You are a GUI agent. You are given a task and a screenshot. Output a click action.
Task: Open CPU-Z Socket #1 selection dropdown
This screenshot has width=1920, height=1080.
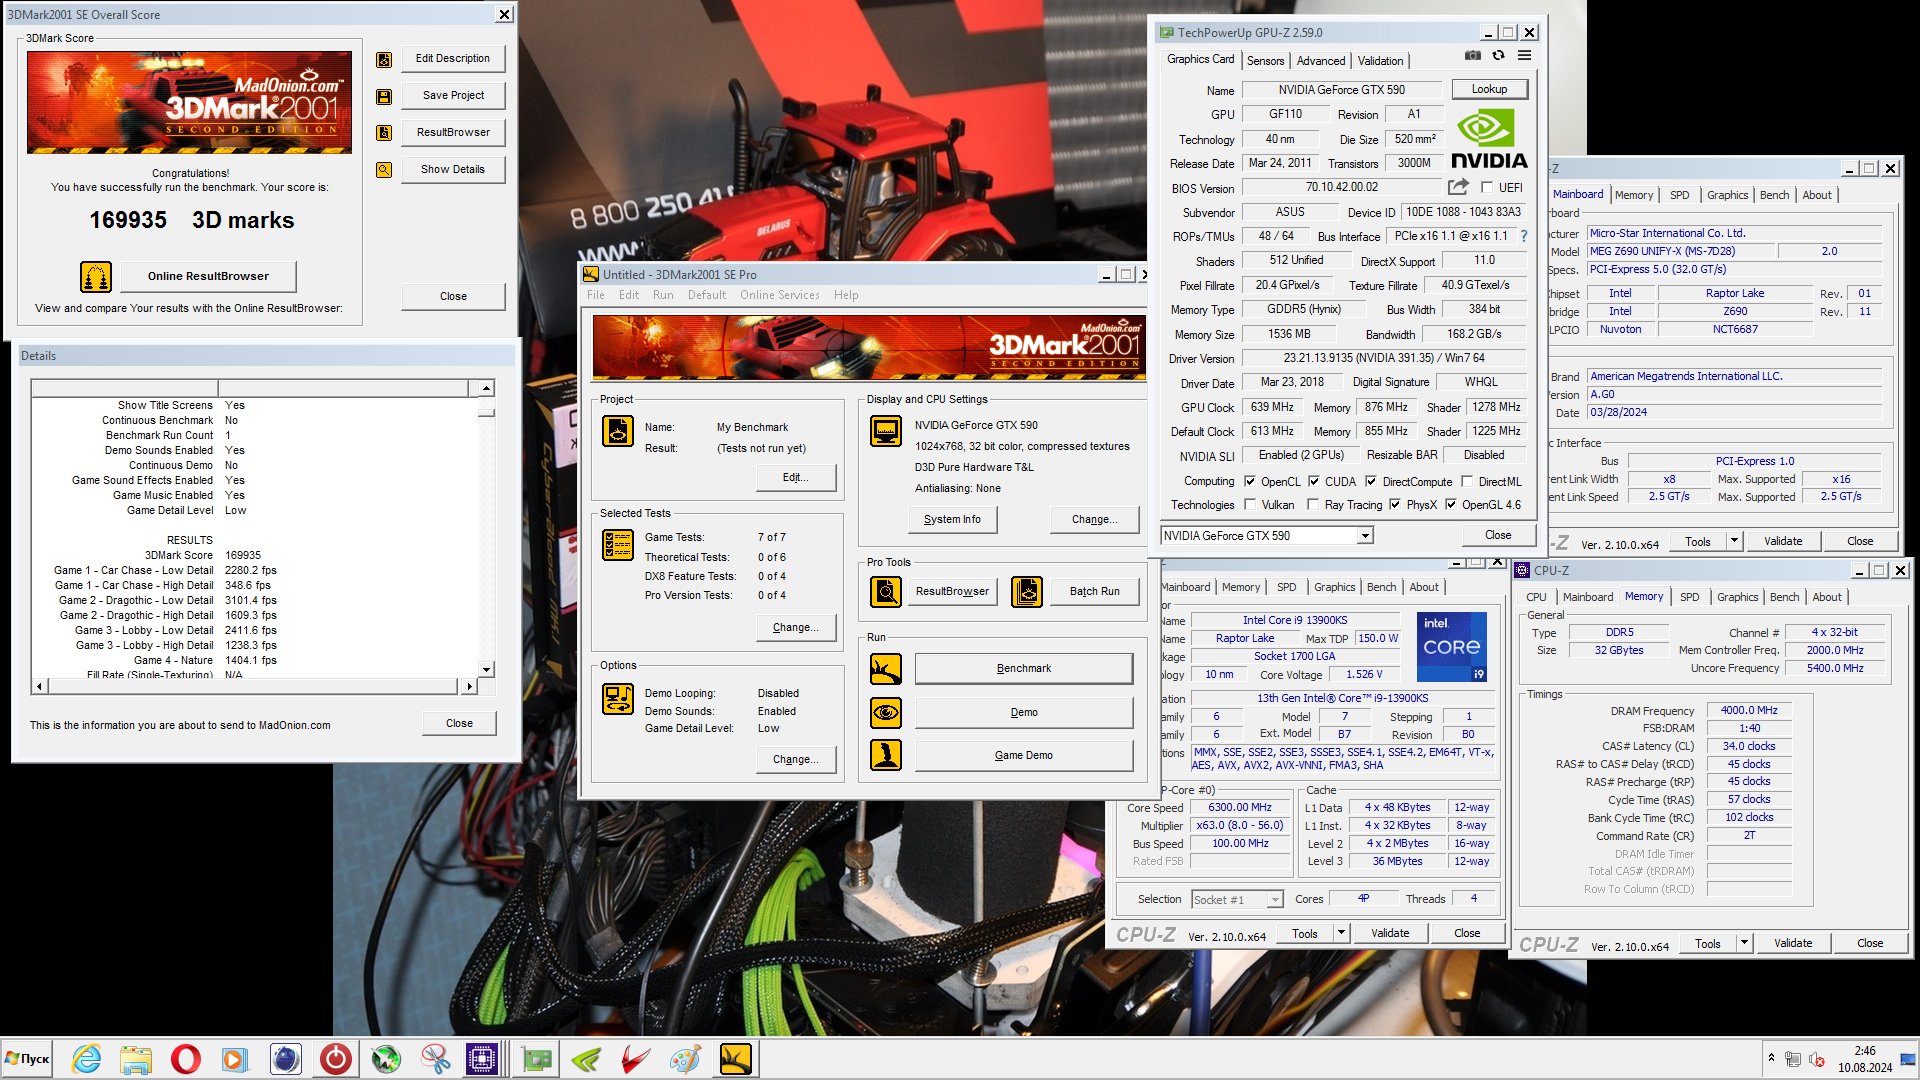click(1274, 900)
